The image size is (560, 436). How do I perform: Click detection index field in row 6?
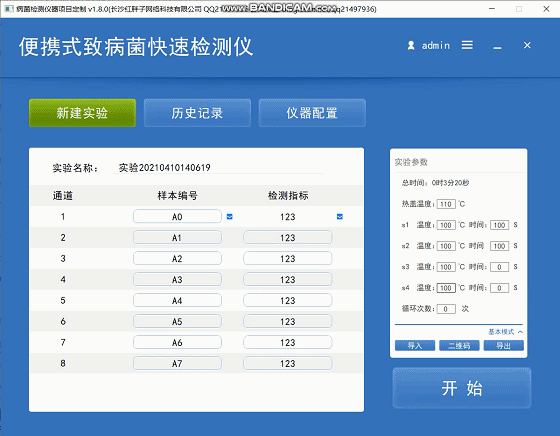[x=288, y=321]
